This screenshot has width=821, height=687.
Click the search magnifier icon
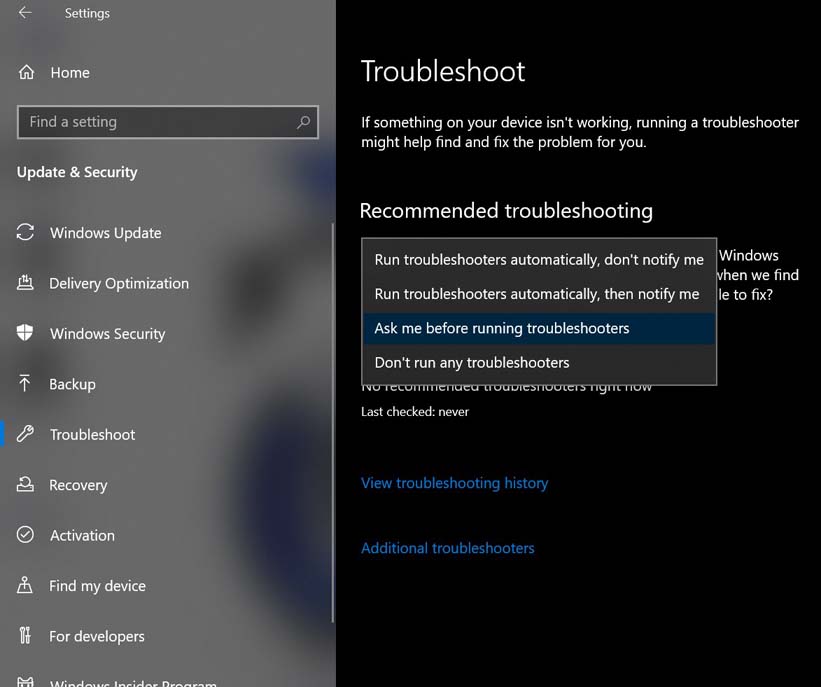pos(303,122)
